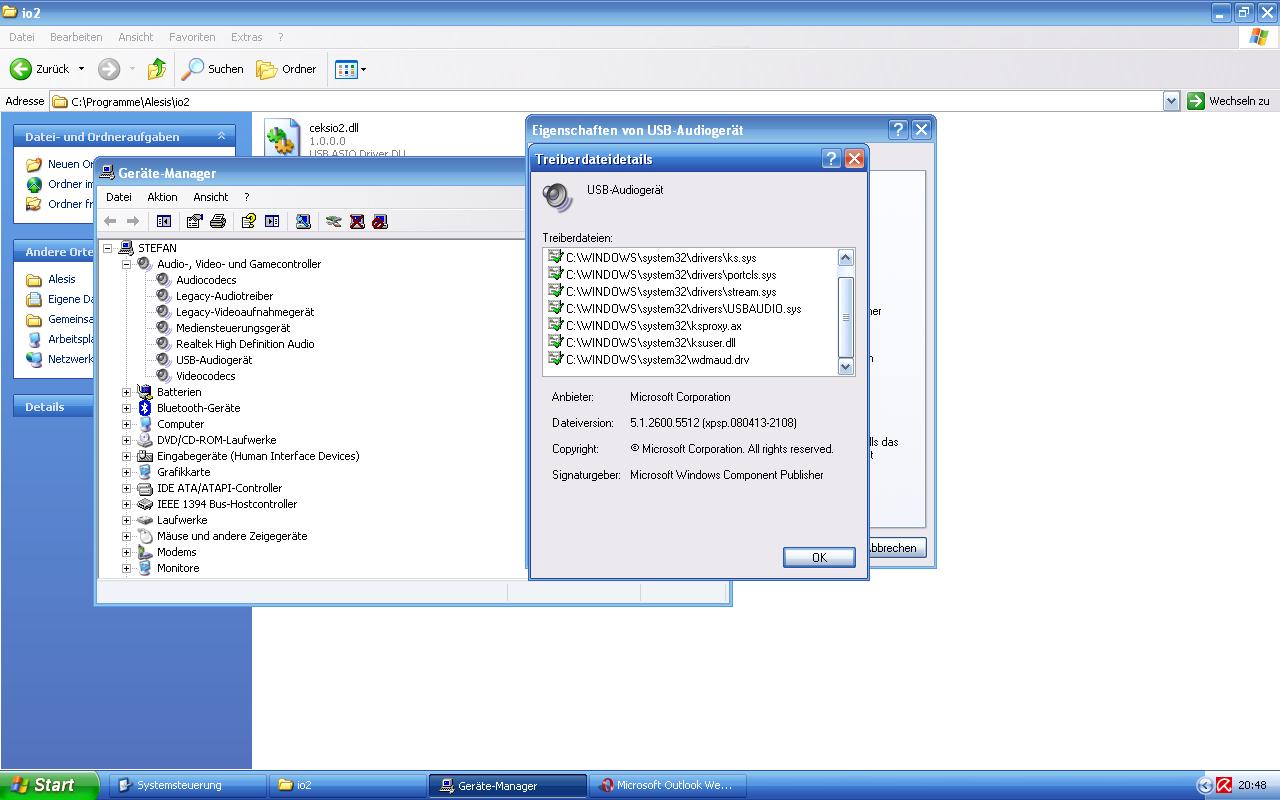This screenshot has height=800, width=1280.
Task: Open Ansicht menu in Geräte-Manager
Action: (211, 197)
